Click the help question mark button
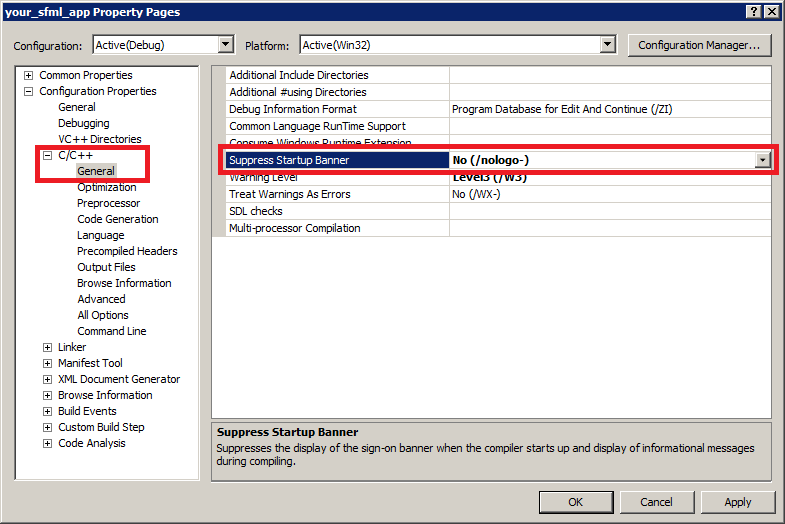This screenshot has height=524, width=785. click(x=753, y=11)
